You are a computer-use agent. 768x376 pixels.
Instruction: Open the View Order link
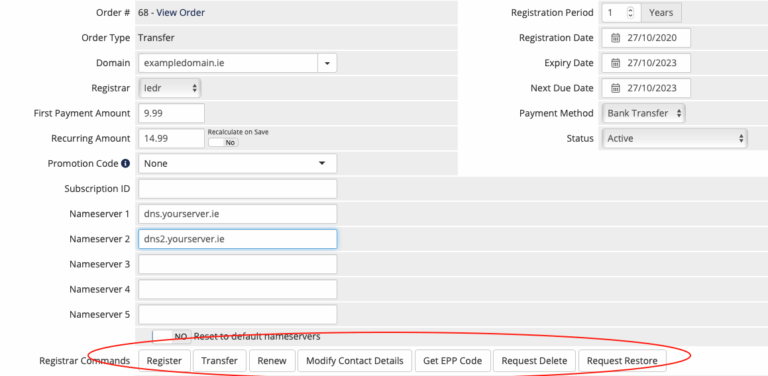(x=180, y=13)
